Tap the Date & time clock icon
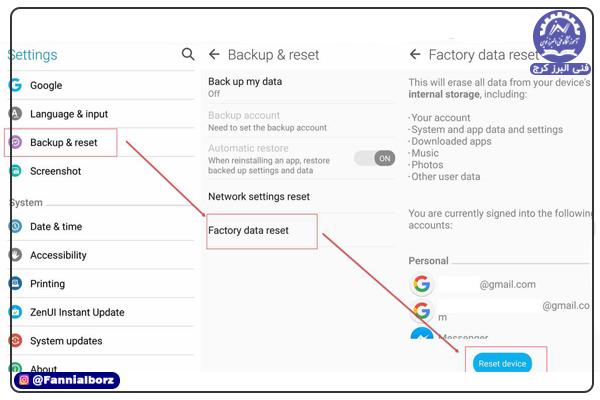Viewport: 600px width, 400px height. (15, 226)
